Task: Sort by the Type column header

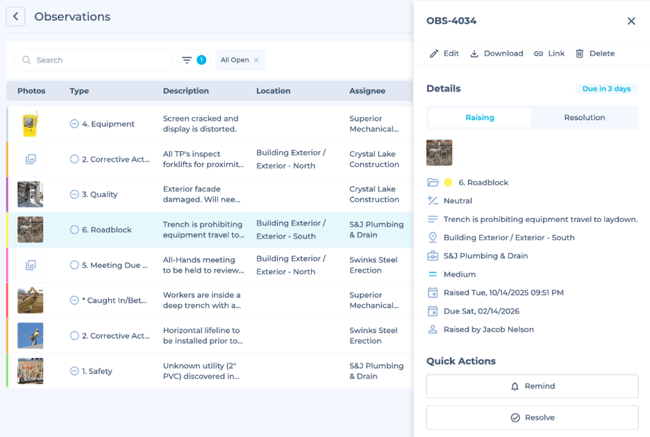Action: pos(80,91)
